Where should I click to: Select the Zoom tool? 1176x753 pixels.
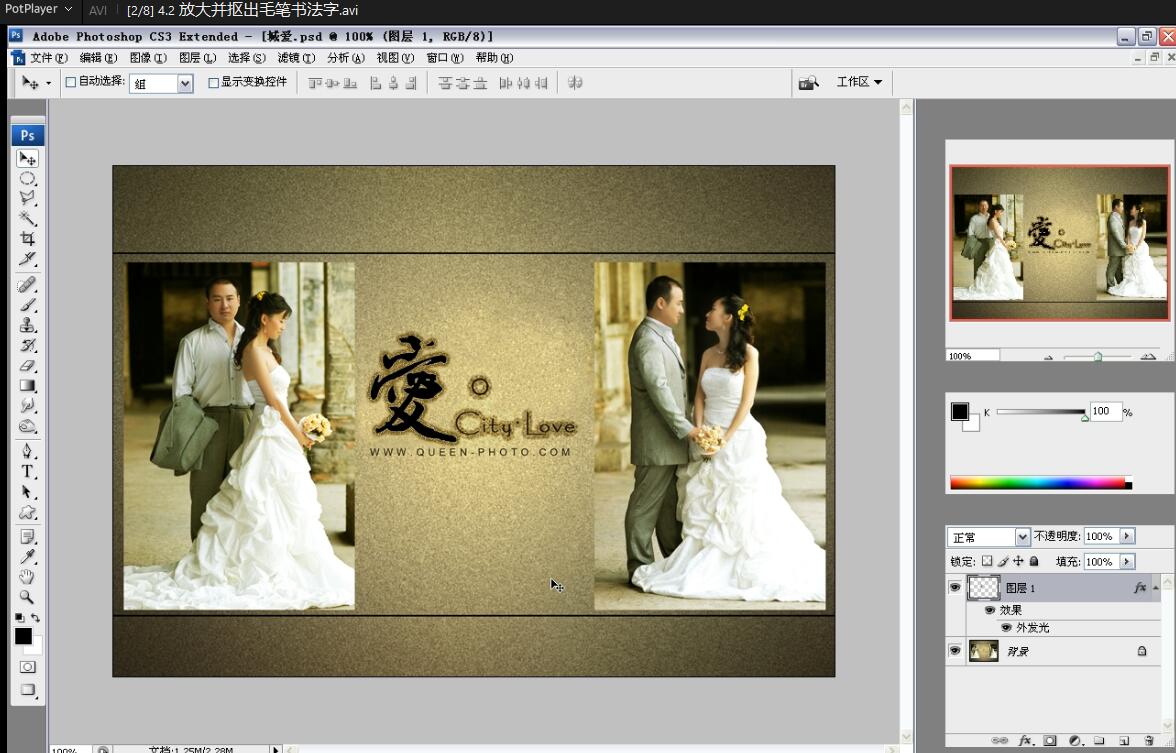tap(27, 597)
